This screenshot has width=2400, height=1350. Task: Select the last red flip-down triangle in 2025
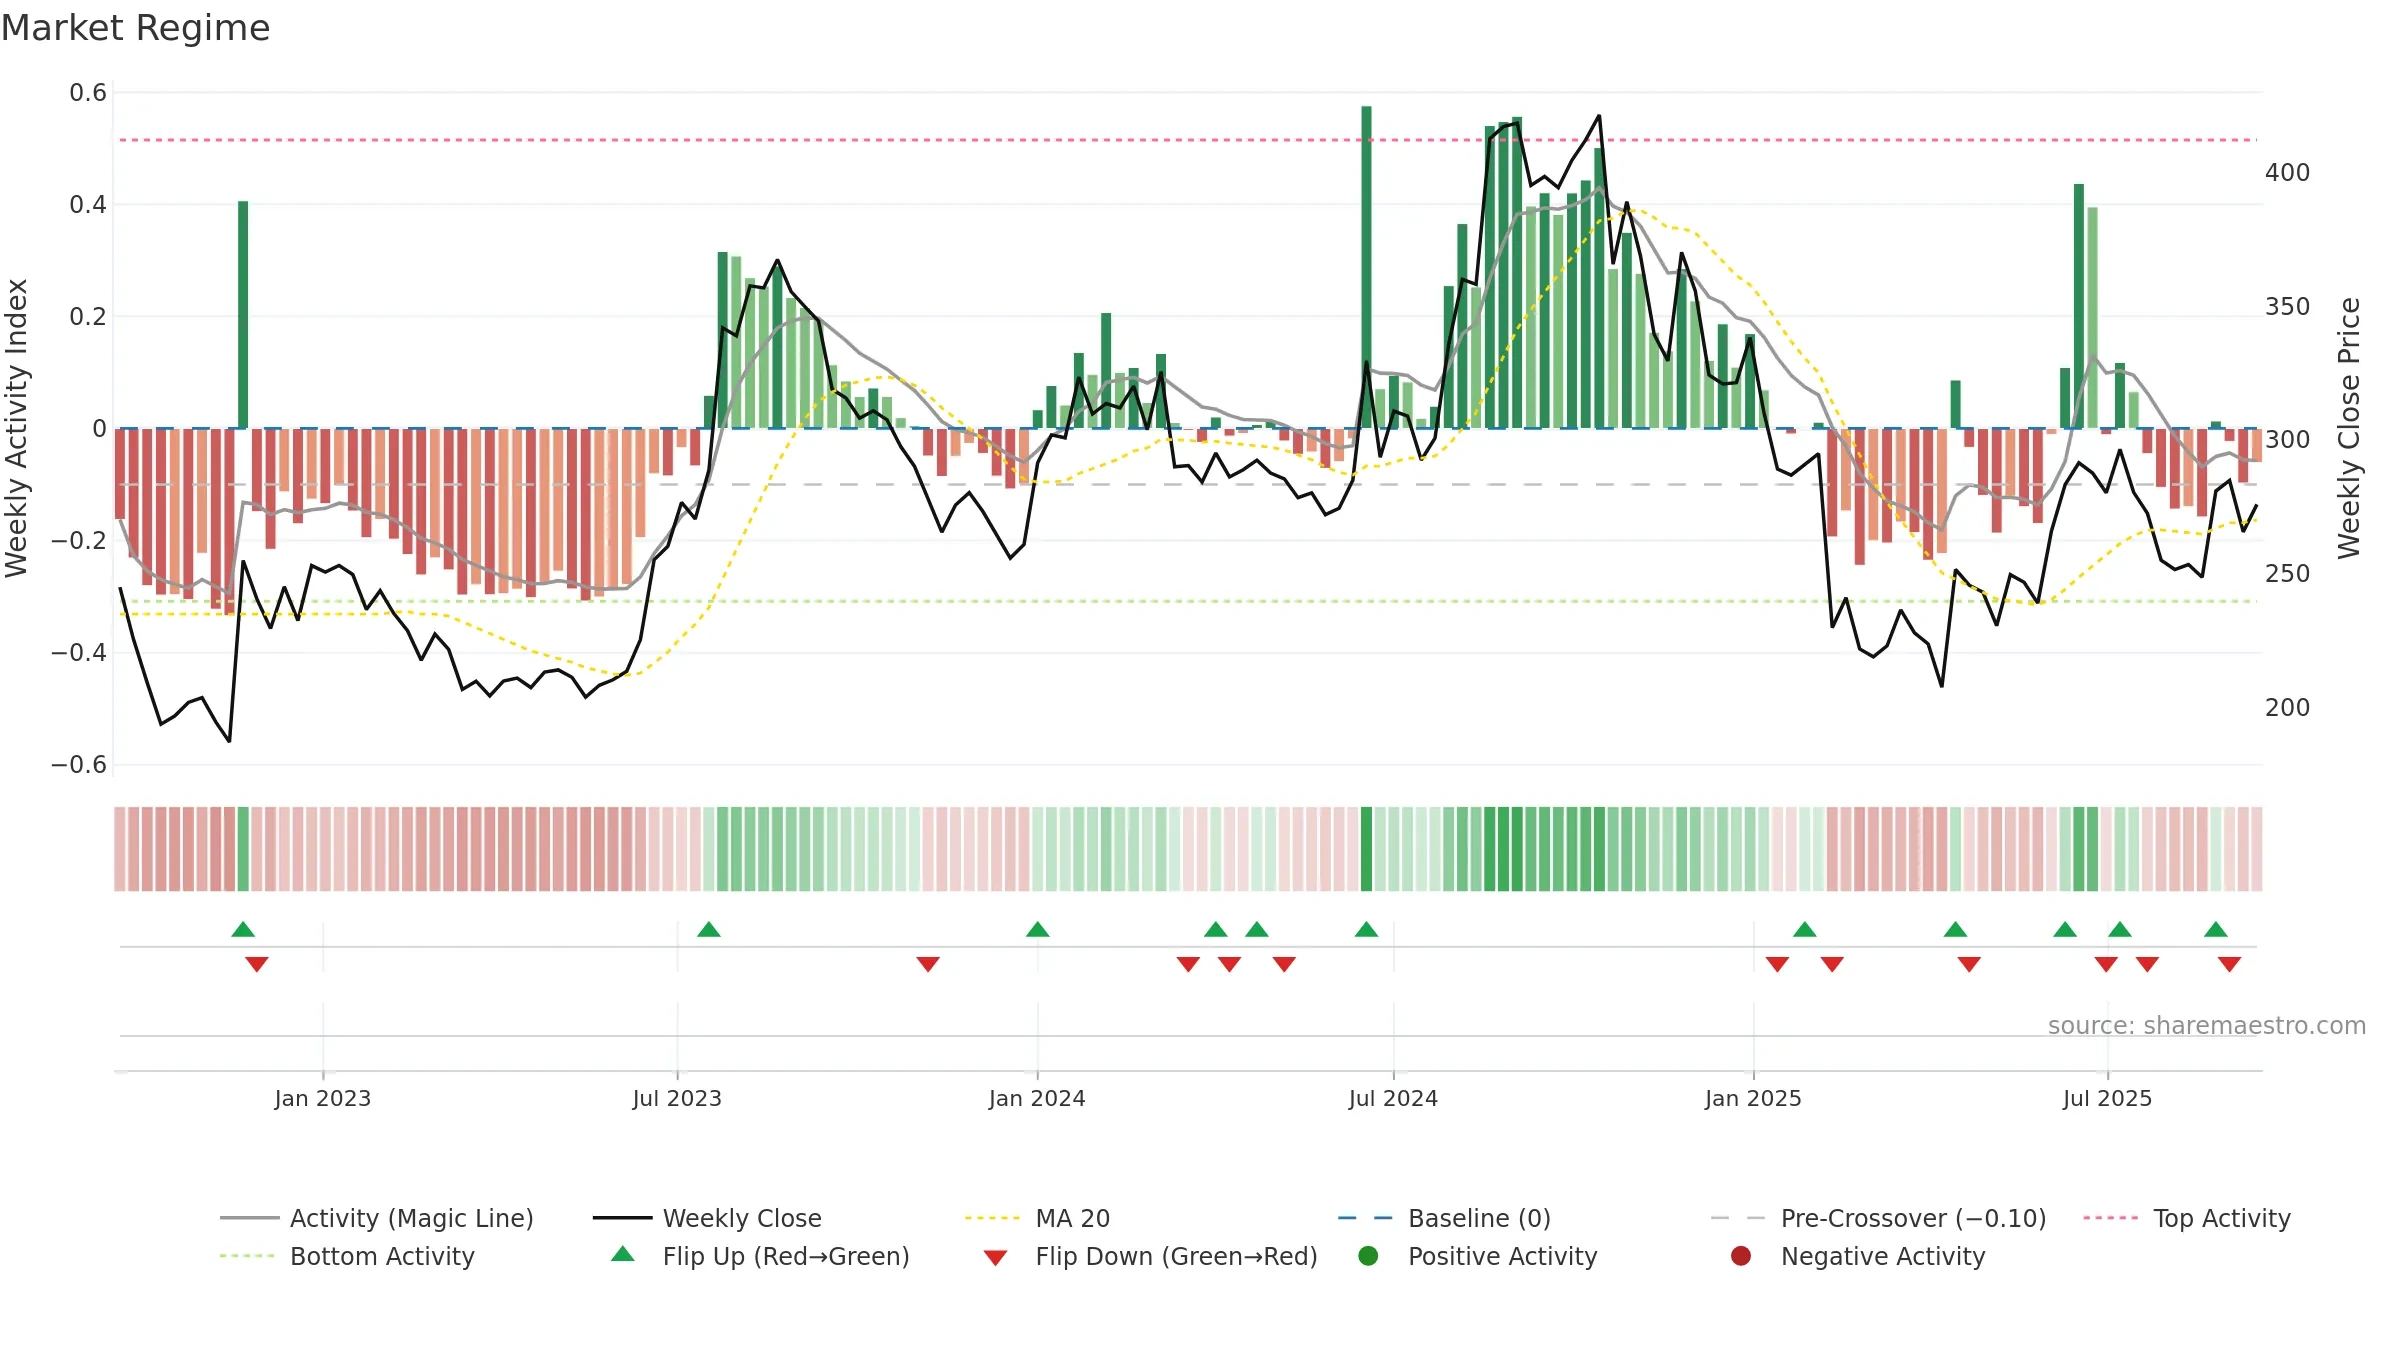(x=2229, y=964)
